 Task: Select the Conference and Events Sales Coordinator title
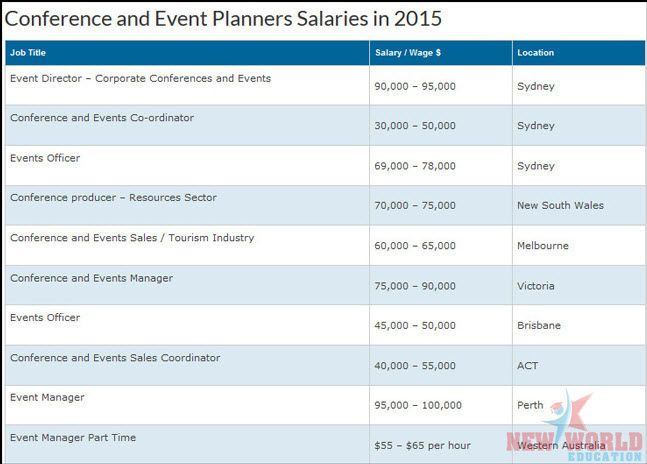click(x=115, y=358)
